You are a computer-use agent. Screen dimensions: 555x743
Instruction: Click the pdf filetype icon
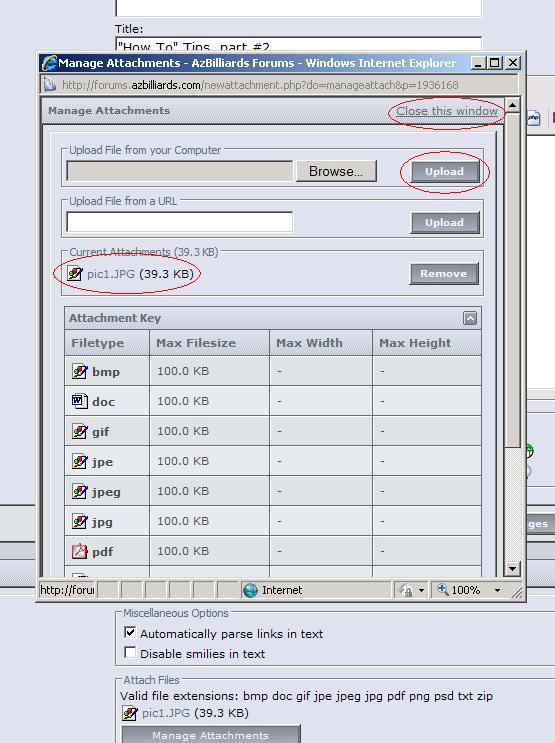(80, 551)
